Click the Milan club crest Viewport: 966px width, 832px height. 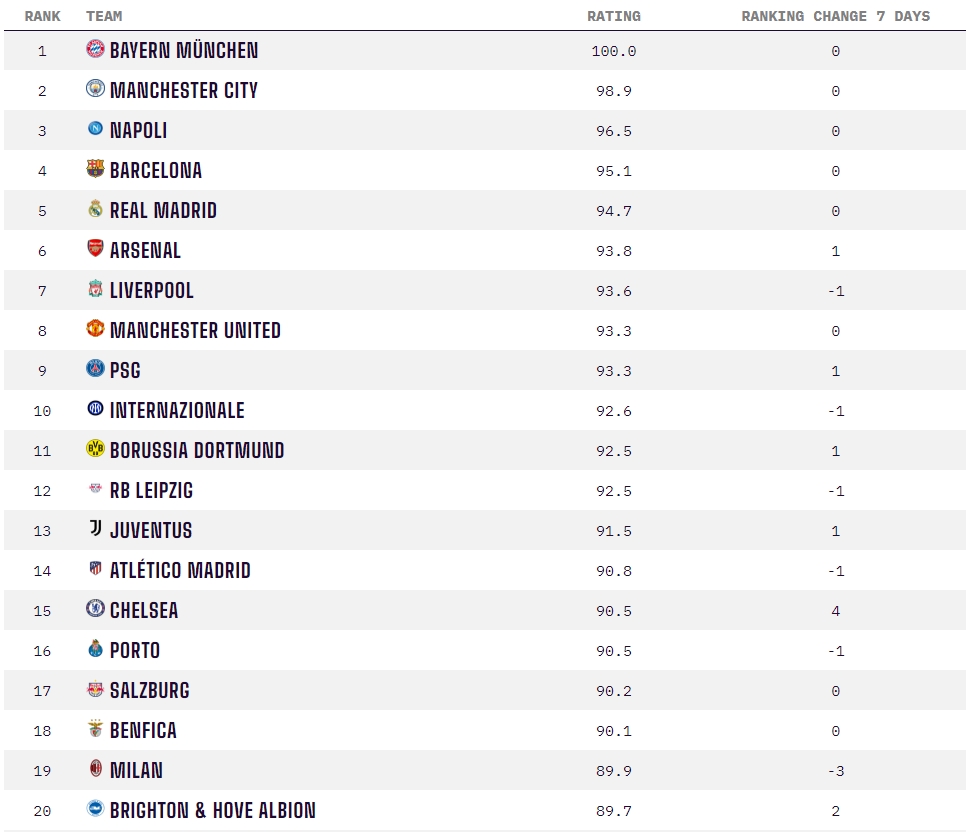click(x=95, y=768)
